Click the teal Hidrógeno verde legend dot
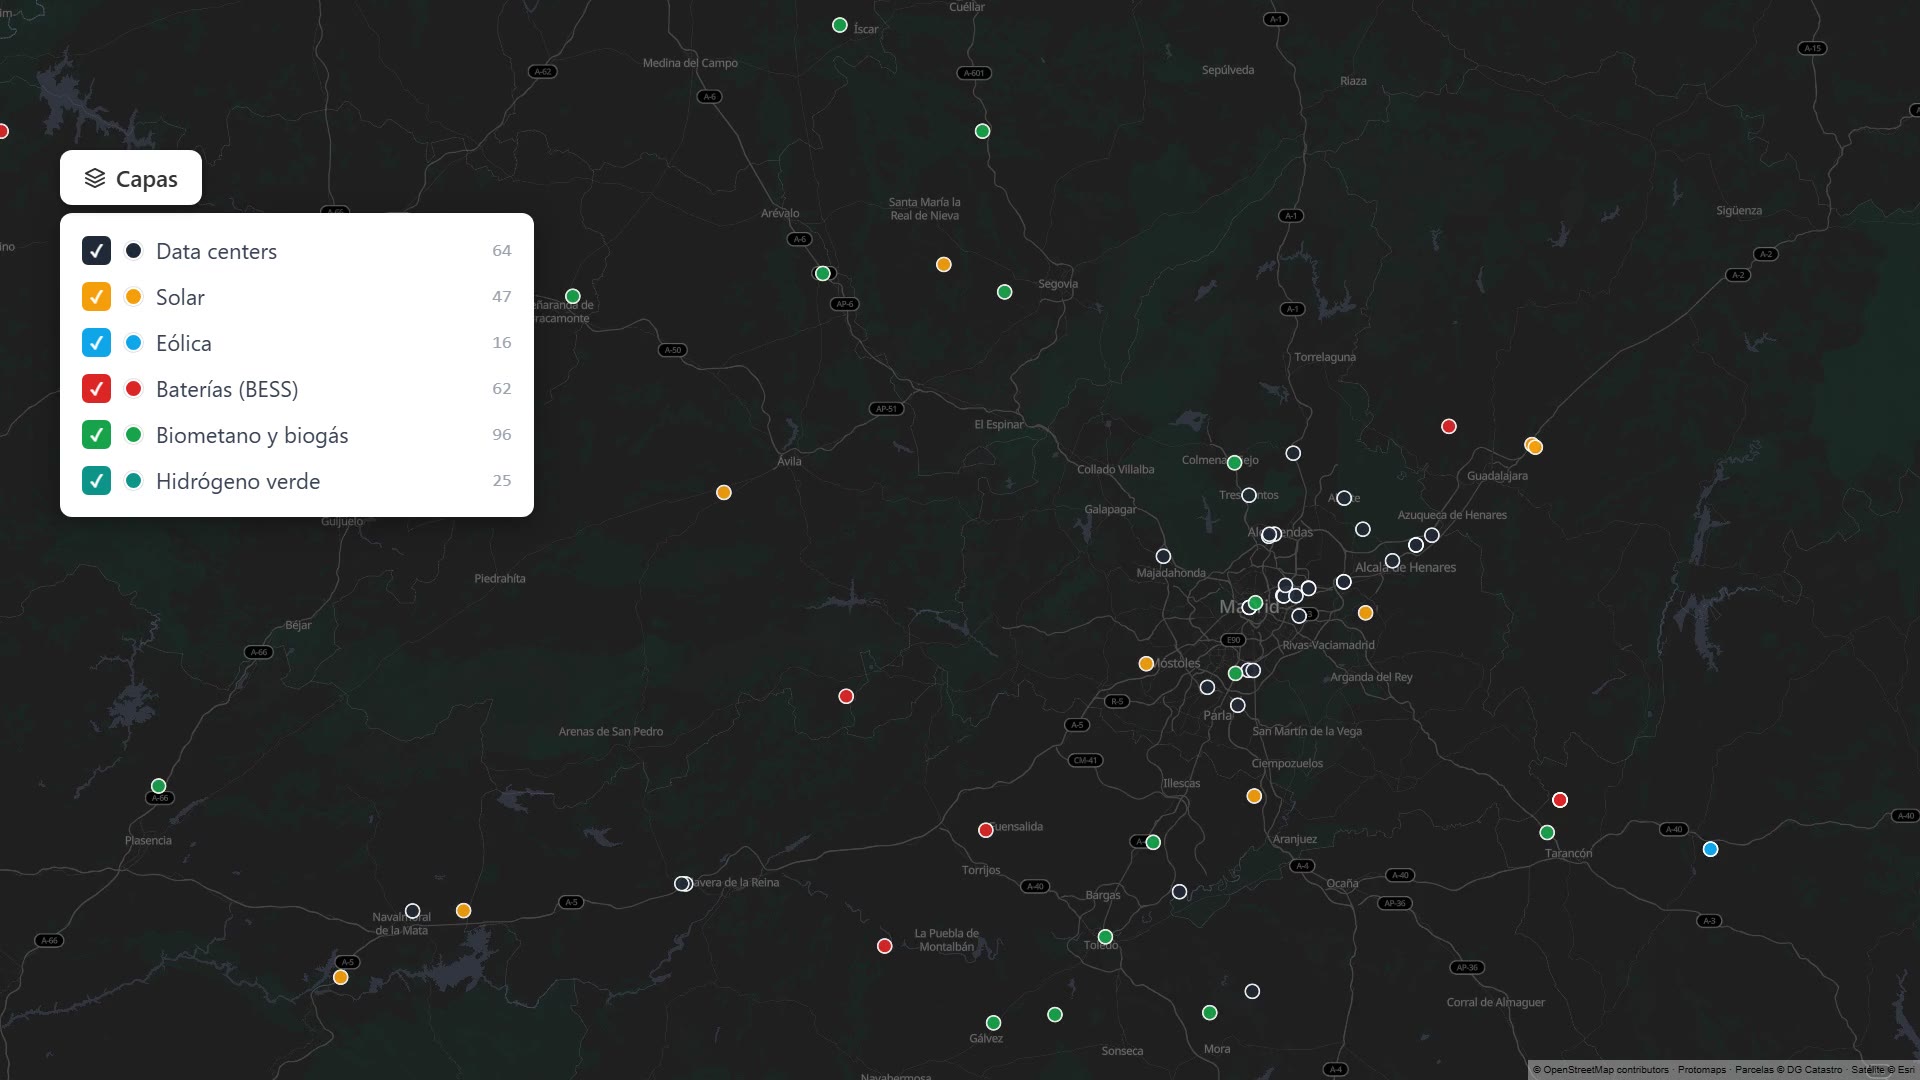Viewport: 1920px width, 1080px height. 133,481
